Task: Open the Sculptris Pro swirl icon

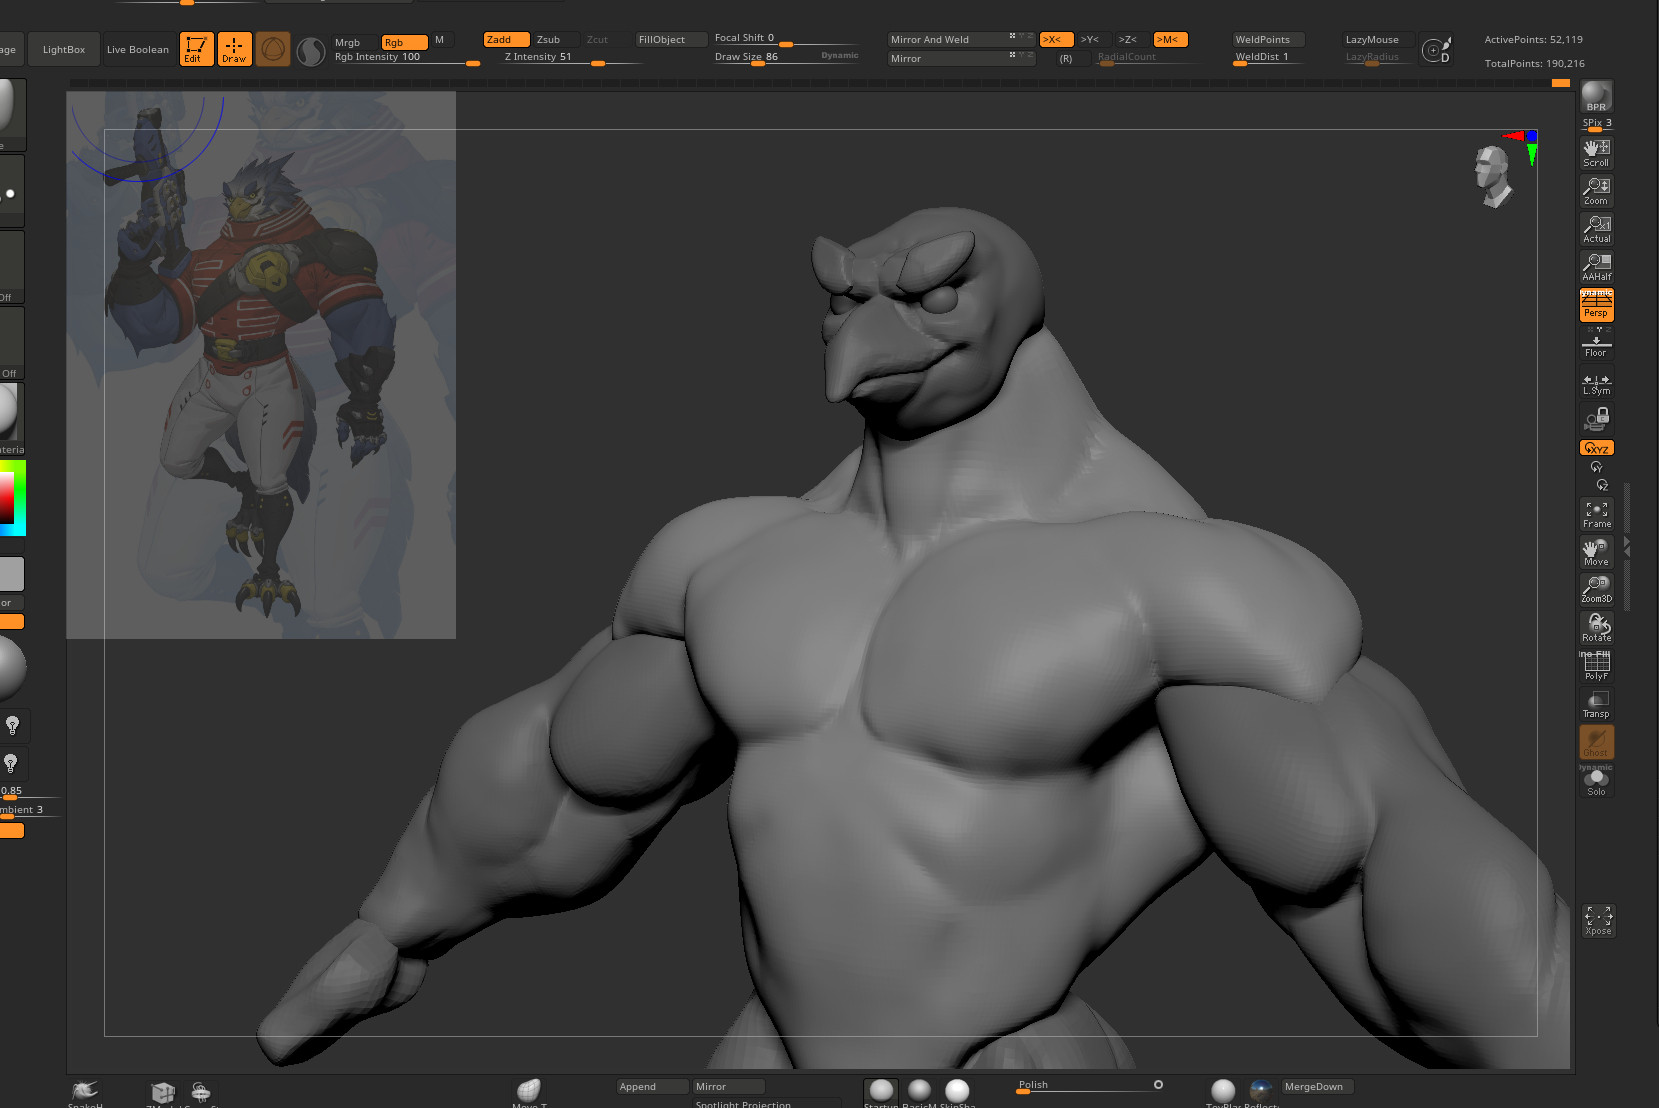Action: pyautogui.click(x=311, y=51)
